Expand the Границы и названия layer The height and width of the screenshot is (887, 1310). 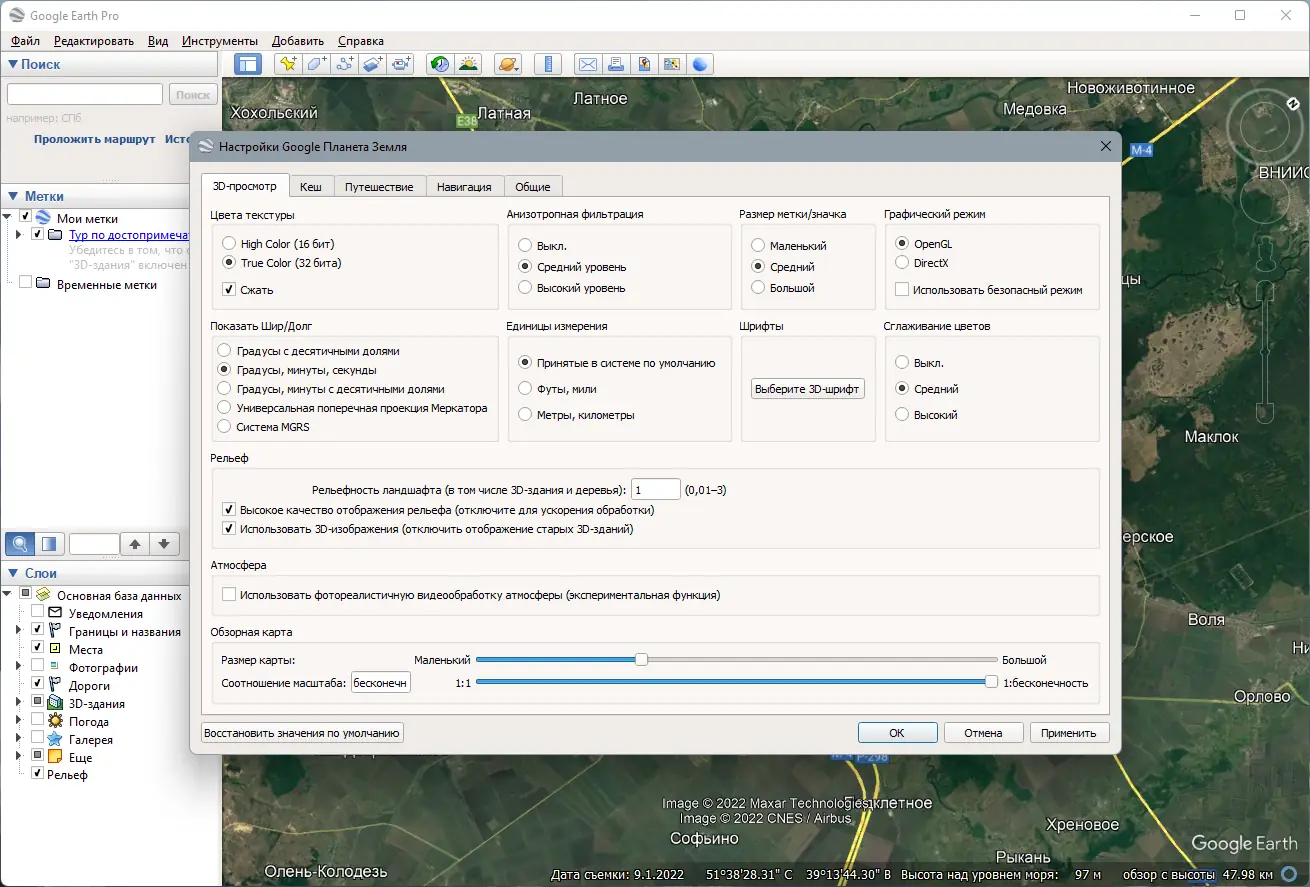pyautogui.click(x=18, y=631)
